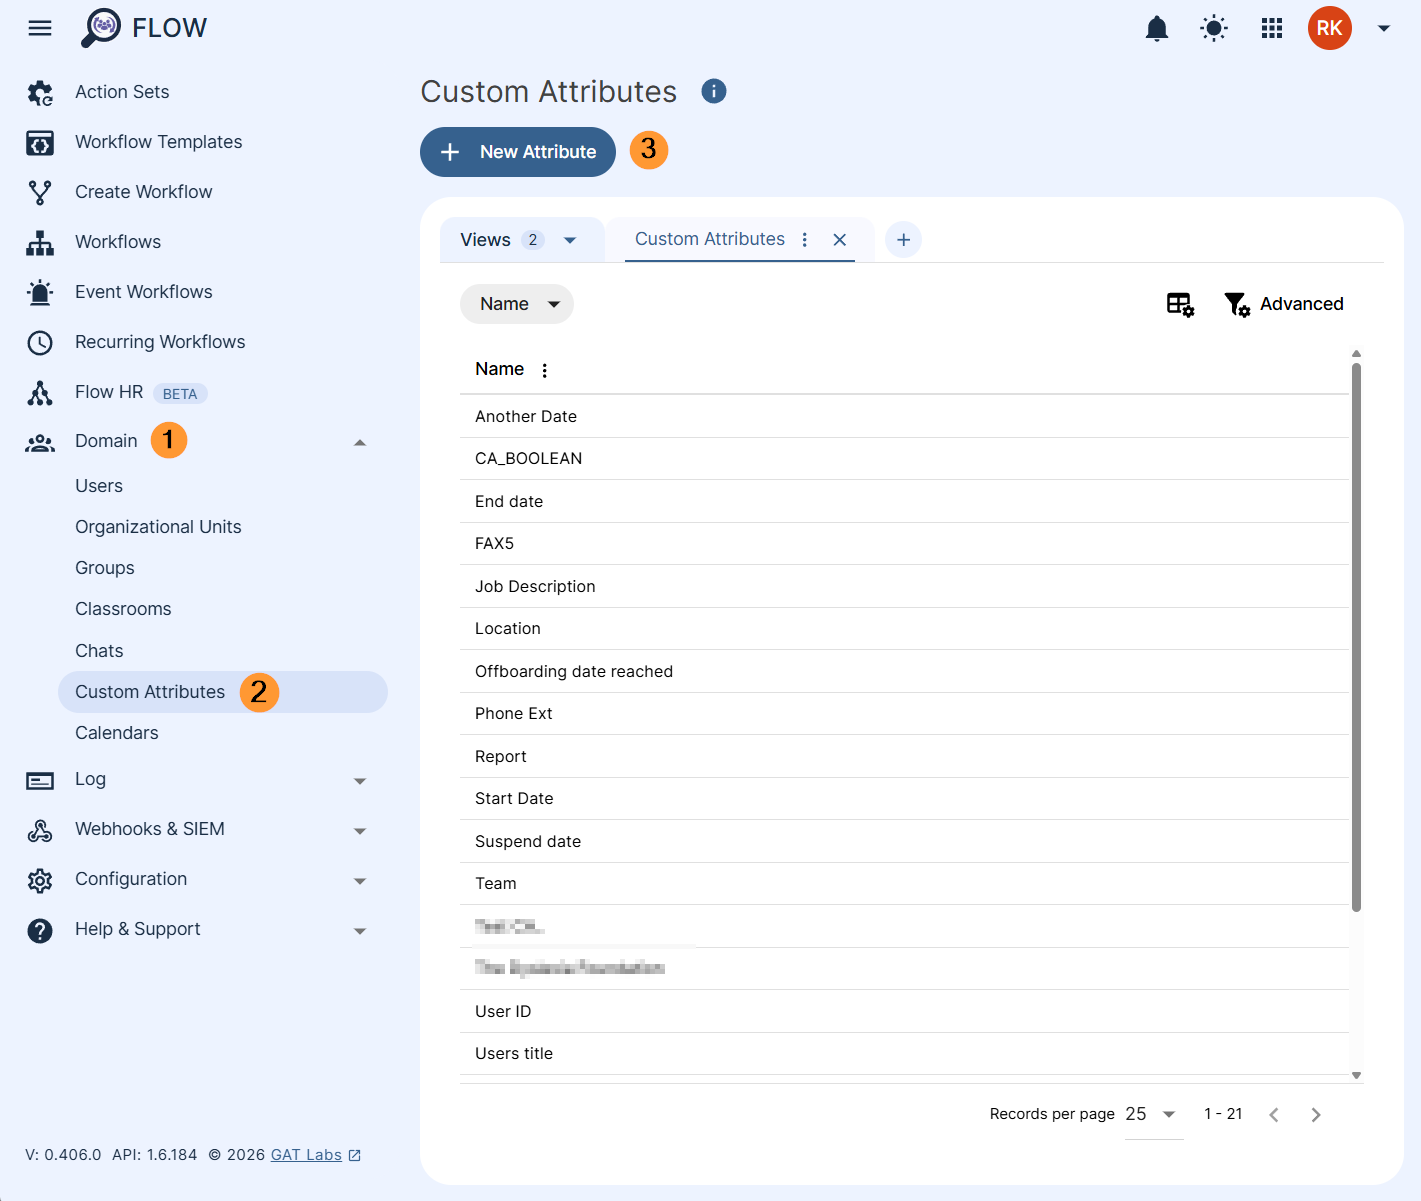Toggle the theme with the sun icon
This screenshot has height=1201, width=1421.
coord(1213,27)
